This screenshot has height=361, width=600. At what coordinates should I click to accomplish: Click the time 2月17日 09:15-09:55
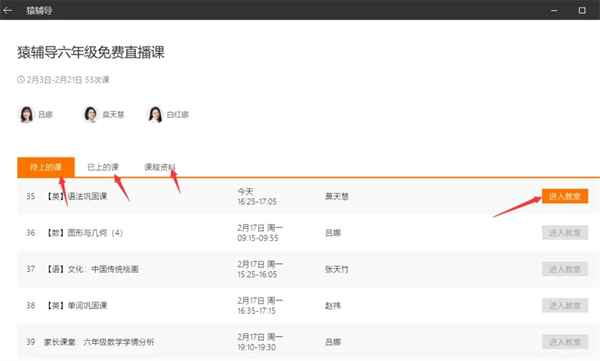260,233
